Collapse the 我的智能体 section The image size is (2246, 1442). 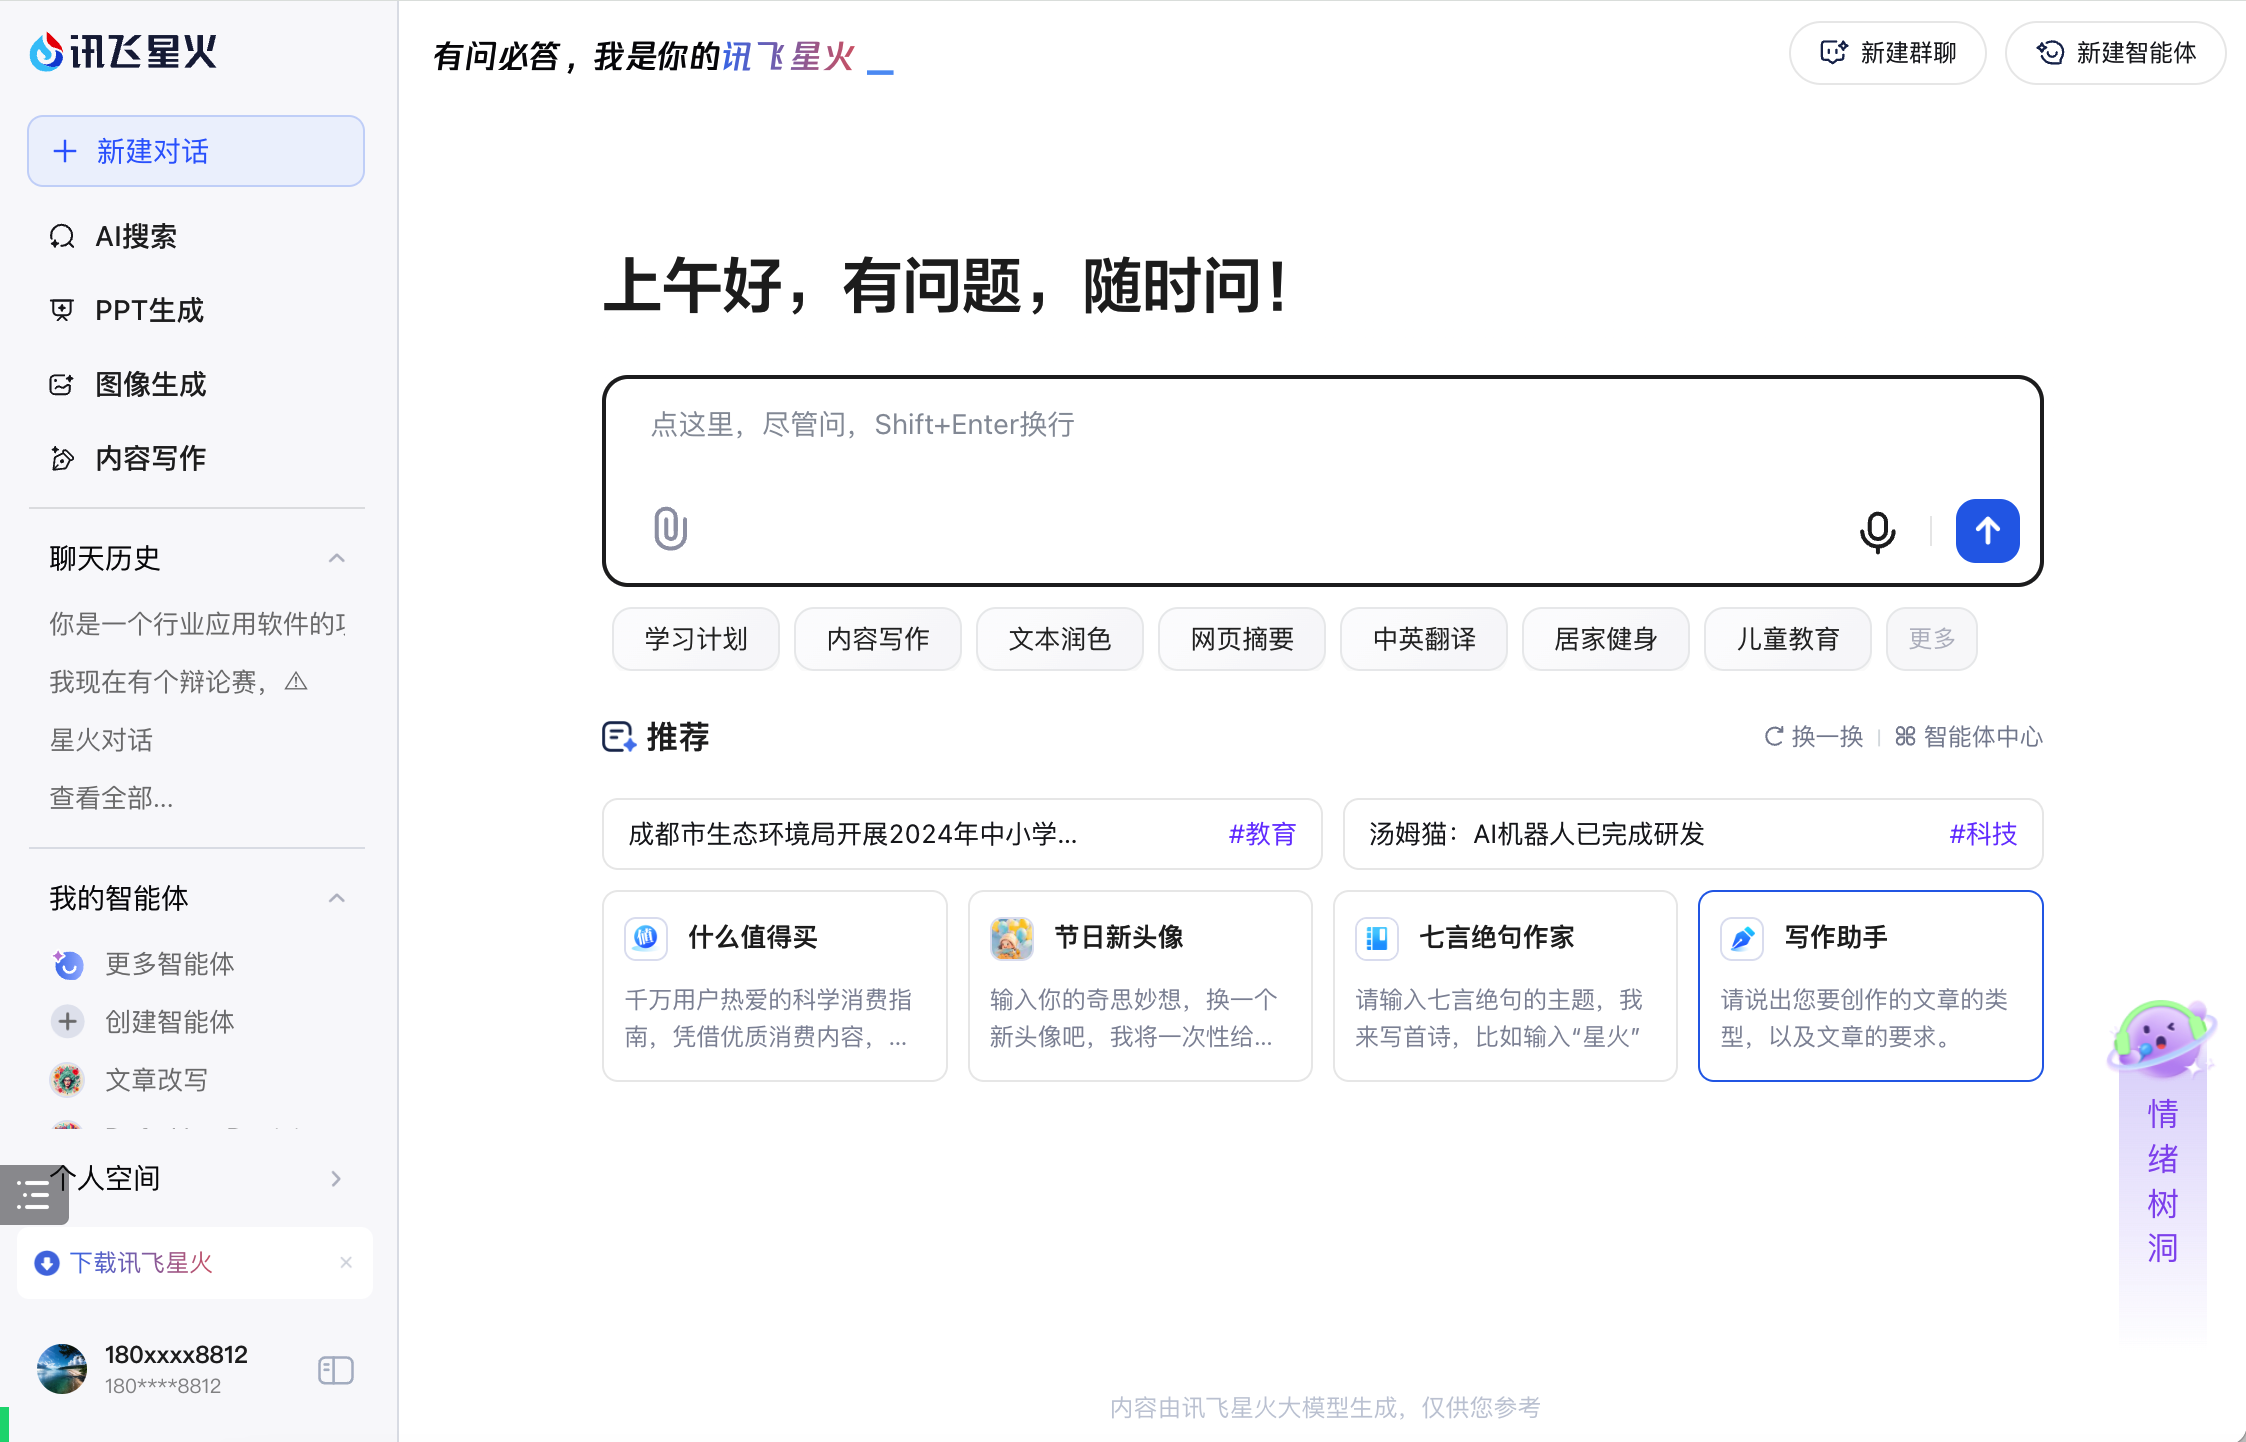click(336, 897)
